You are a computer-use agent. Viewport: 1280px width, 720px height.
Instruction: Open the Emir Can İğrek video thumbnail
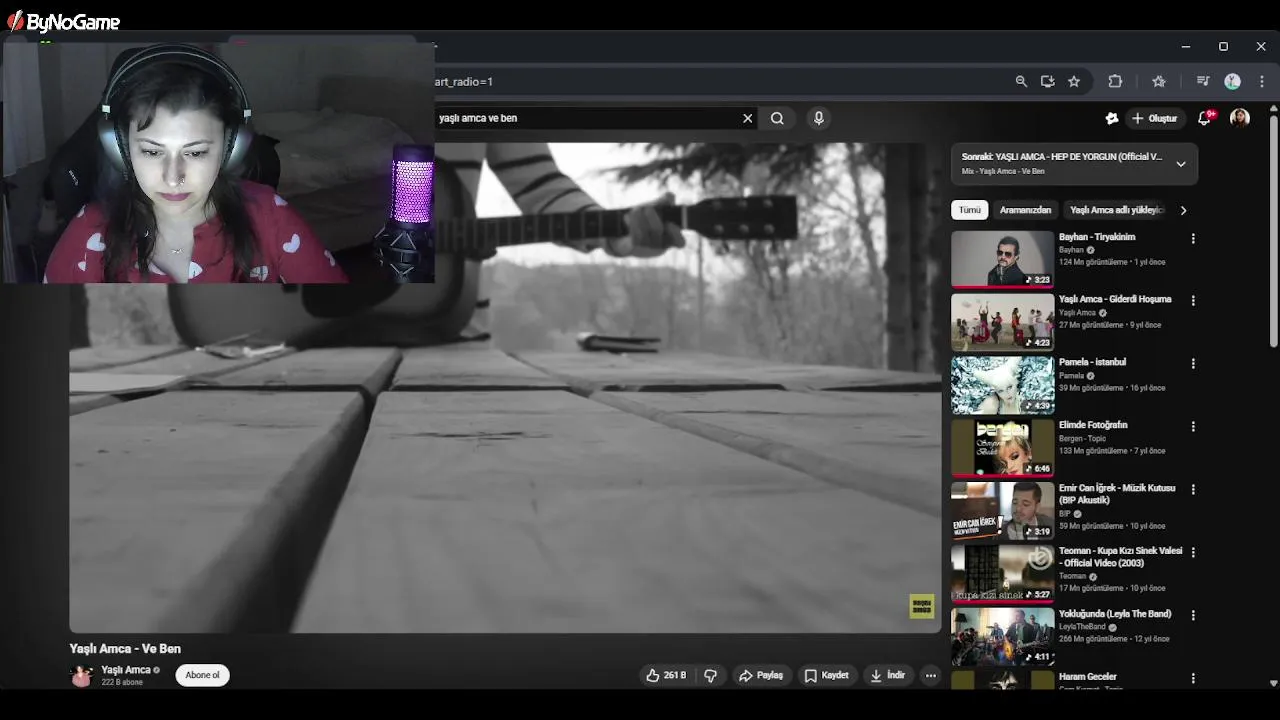click(1002, 511)
